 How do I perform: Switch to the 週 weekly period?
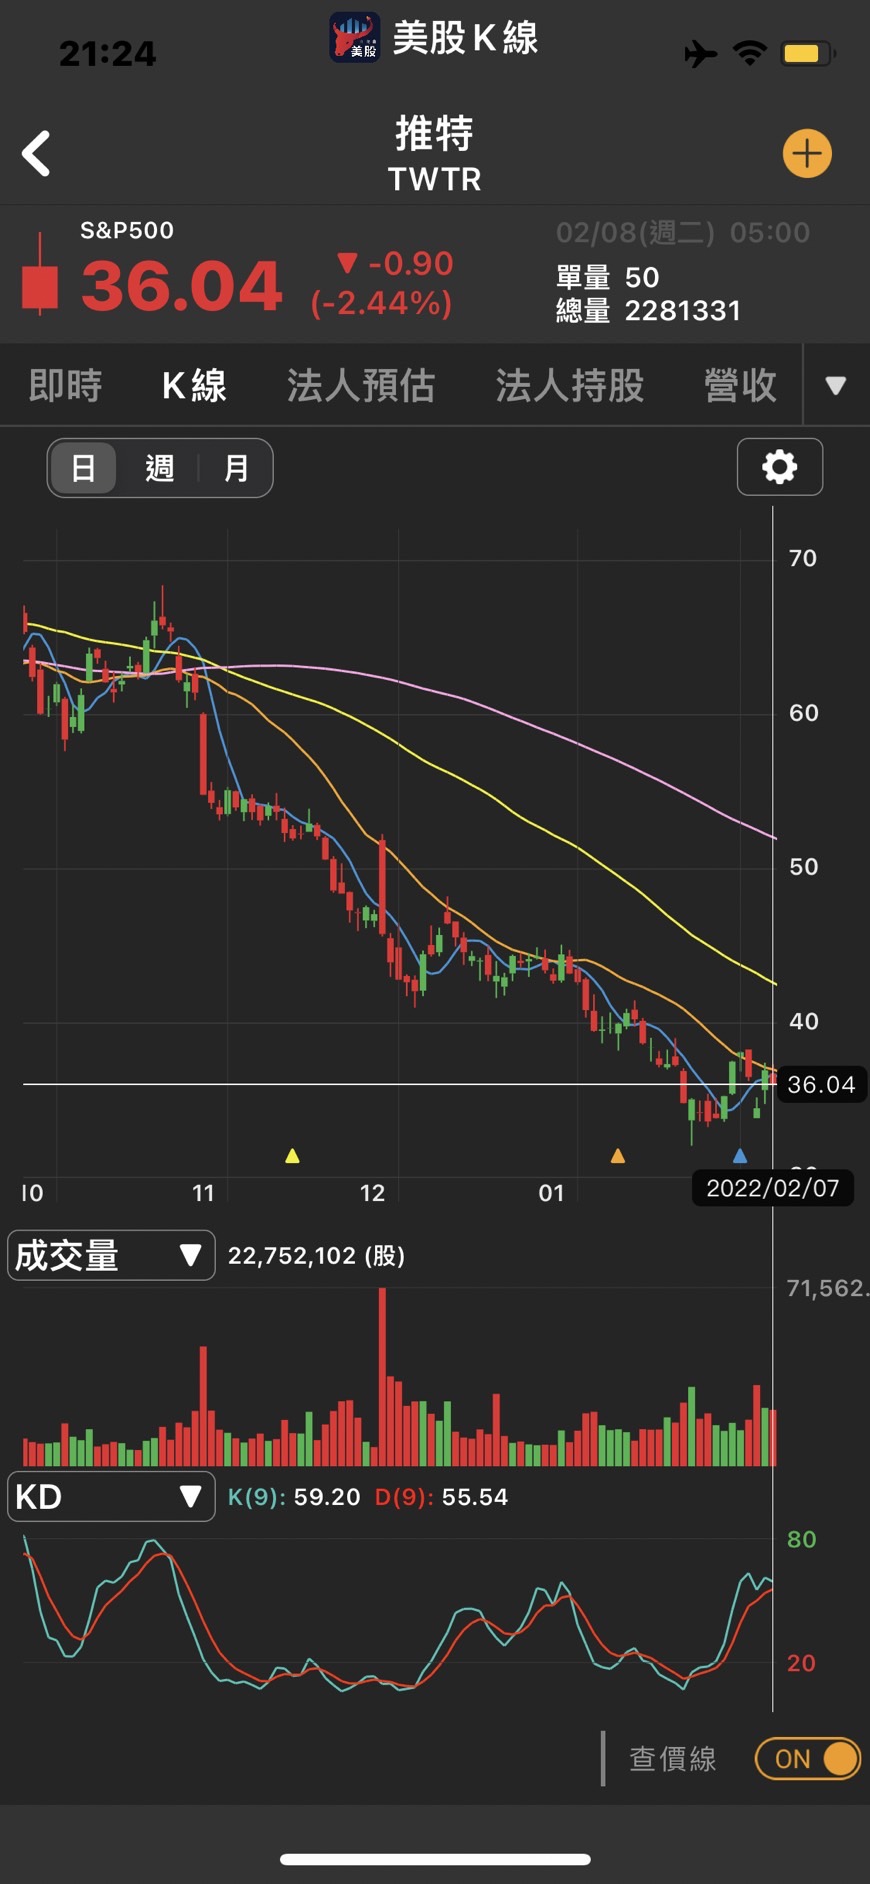(160, 468)
